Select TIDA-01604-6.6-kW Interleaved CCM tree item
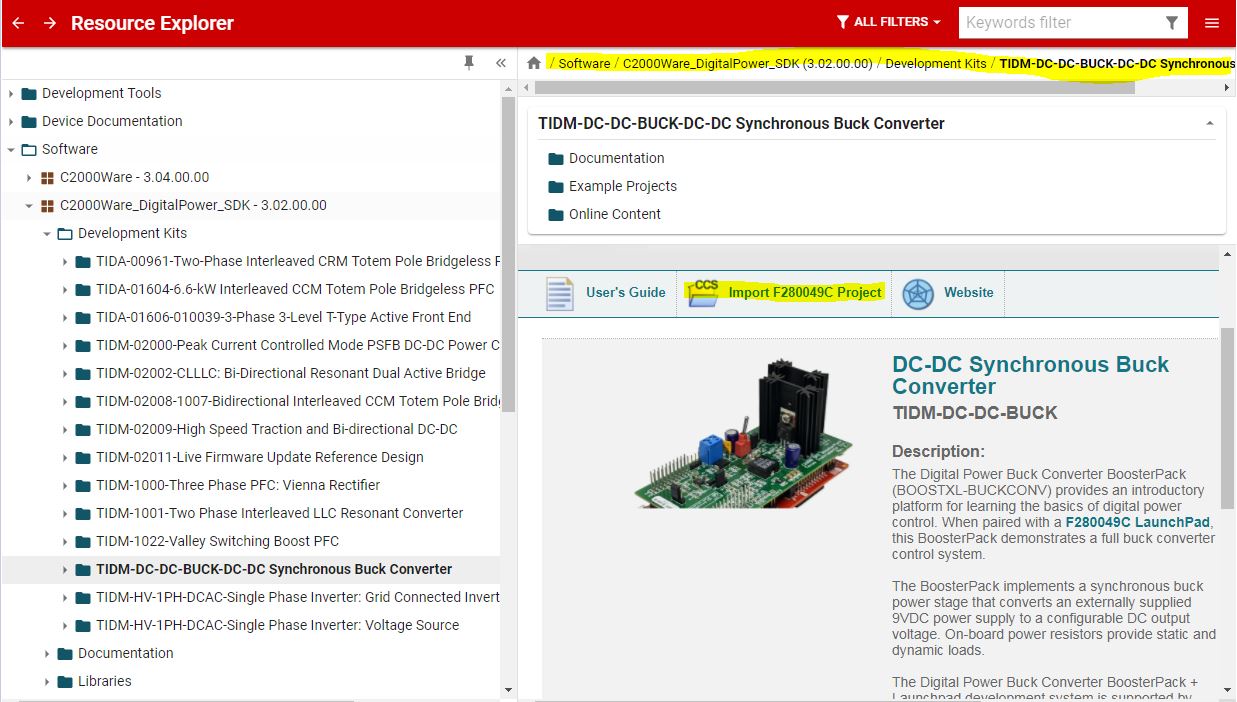Screen dimensions: 1237x702 click(x=295, y=289)
